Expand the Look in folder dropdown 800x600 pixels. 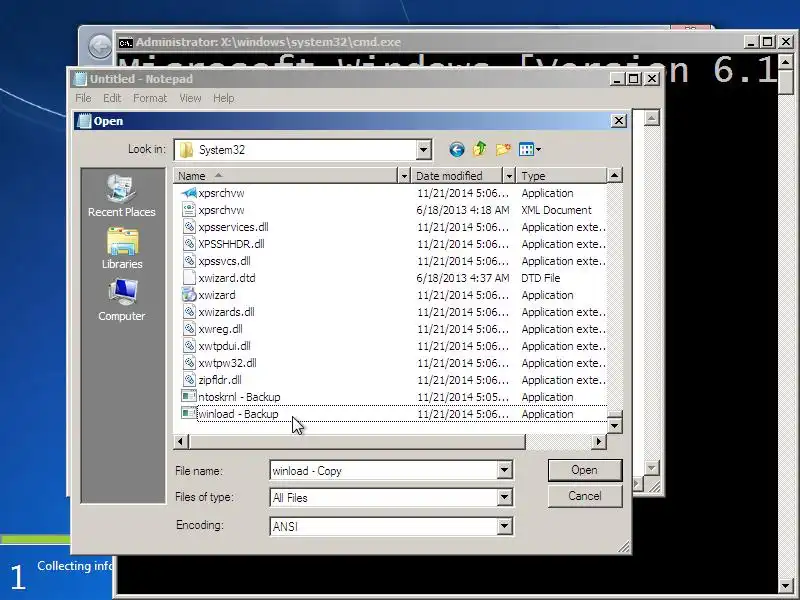(x=423, y=150)
